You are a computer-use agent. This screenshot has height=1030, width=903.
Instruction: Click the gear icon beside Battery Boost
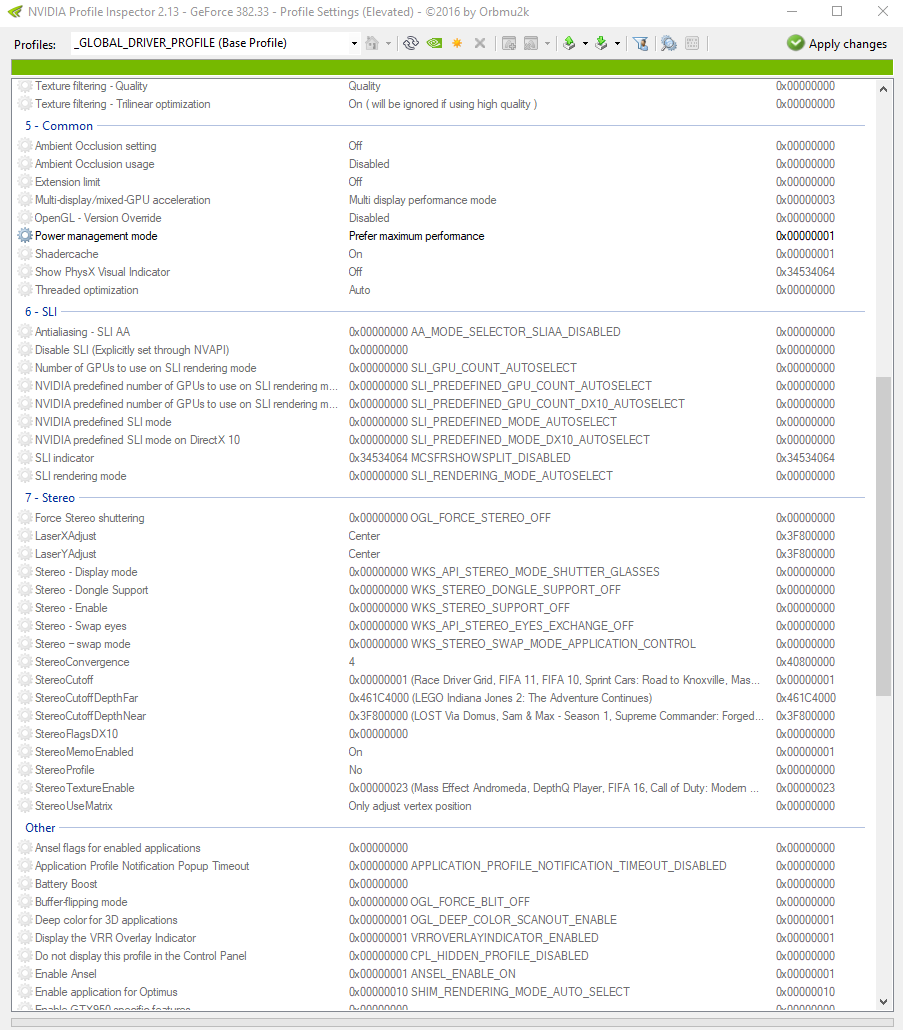tap(25, 884)
